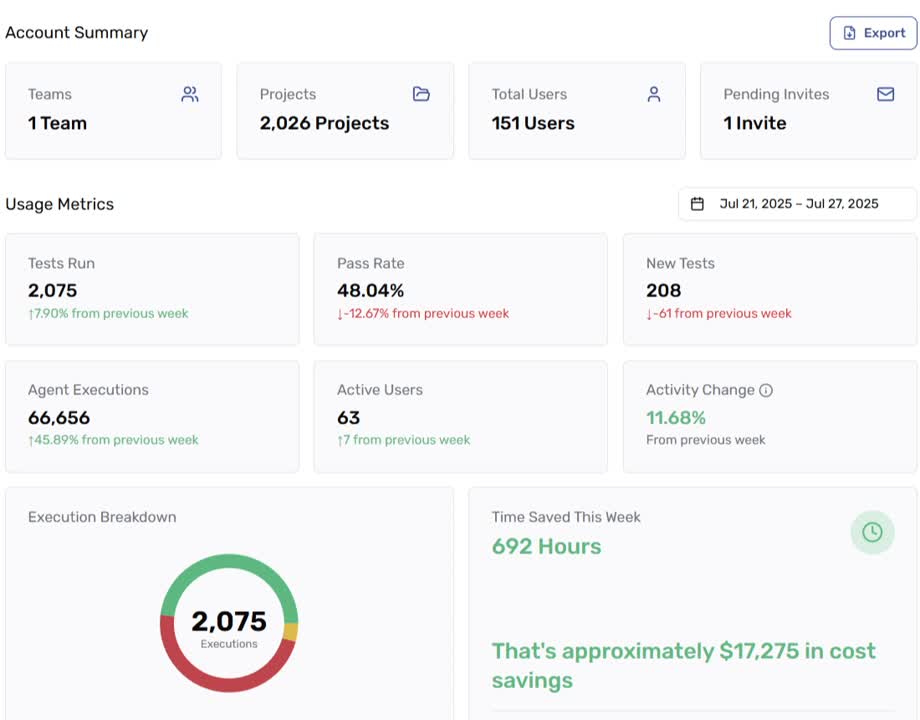
Task: Click the Agent Executions value 66,656
Action: pyautogui.click(x=59, y=418)
